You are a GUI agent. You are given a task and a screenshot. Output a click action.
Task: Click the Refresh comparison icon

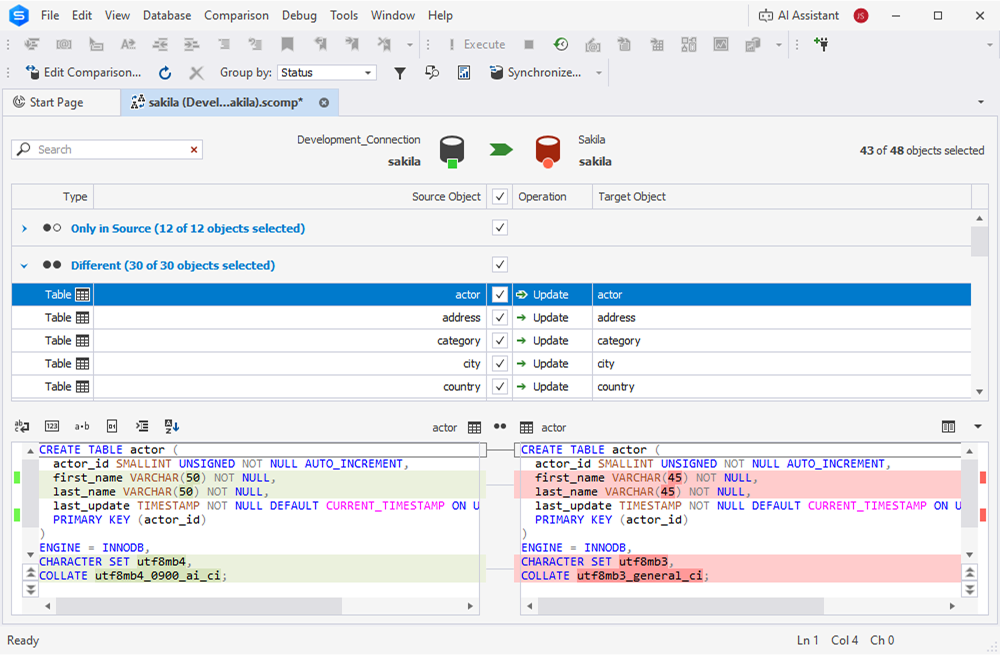click(x=165, y=73)
